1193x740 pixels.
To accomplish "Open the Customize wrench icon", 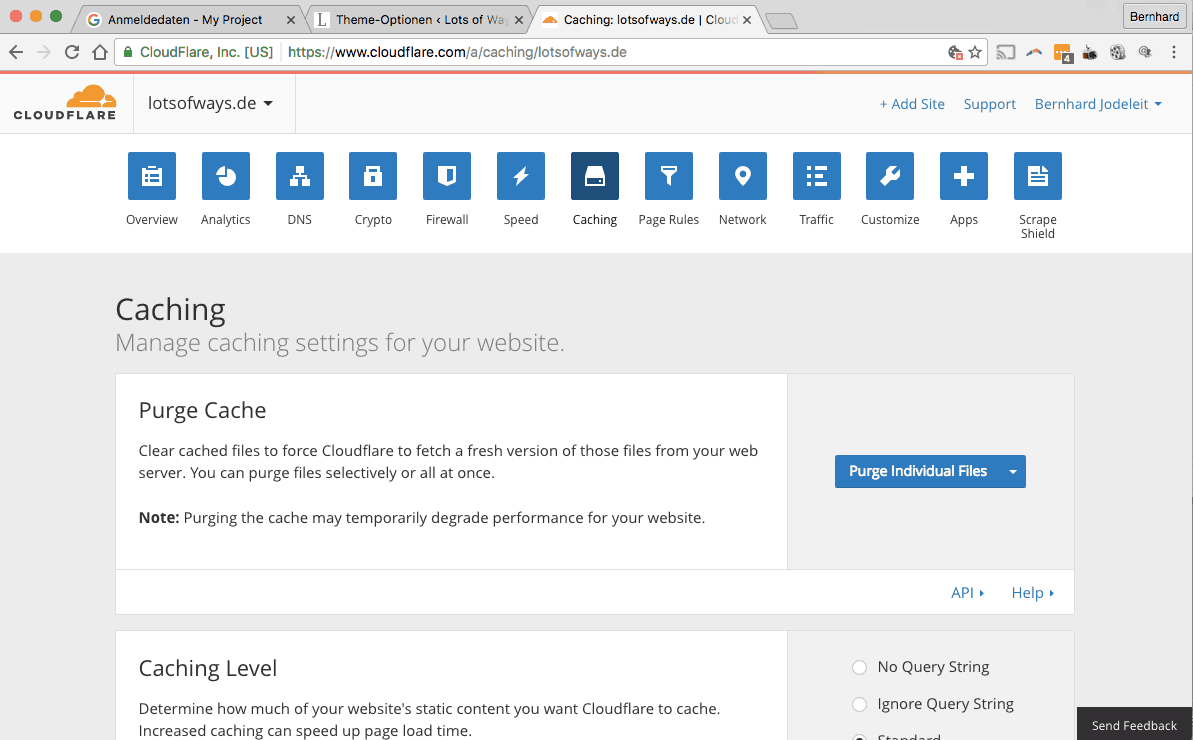I will coord(890,176).
